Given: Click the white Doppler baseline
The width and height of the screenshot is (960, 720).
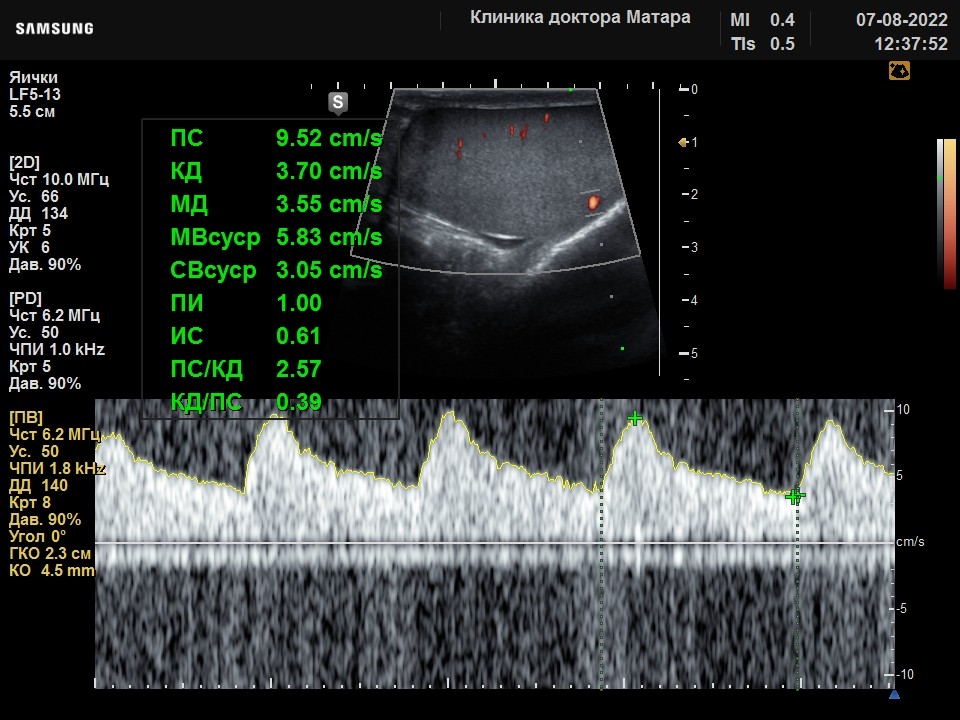Looking at the screenshot, I should click(x=494, y=543).
